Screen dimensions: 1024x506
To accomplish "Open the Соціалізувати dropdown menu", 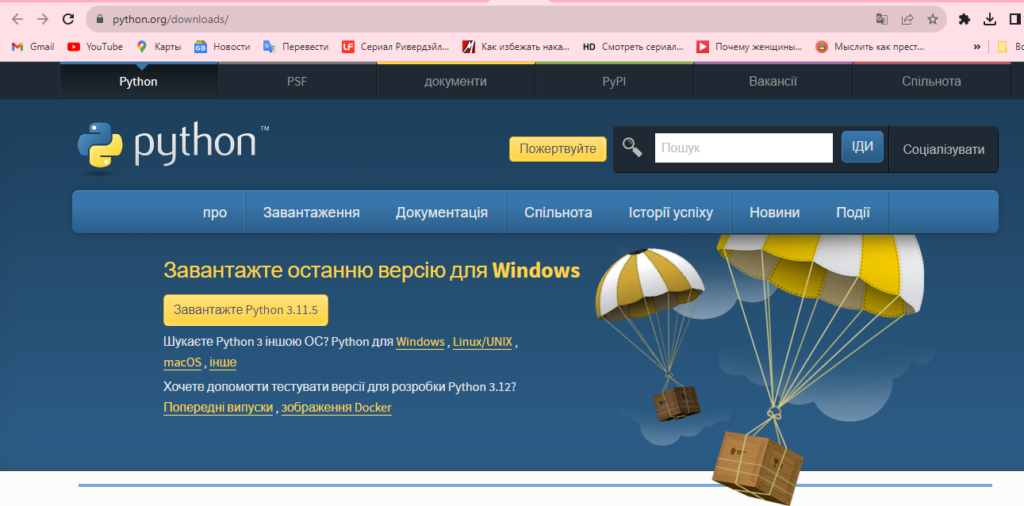I will pyautogui.click(x=943, y=149).
